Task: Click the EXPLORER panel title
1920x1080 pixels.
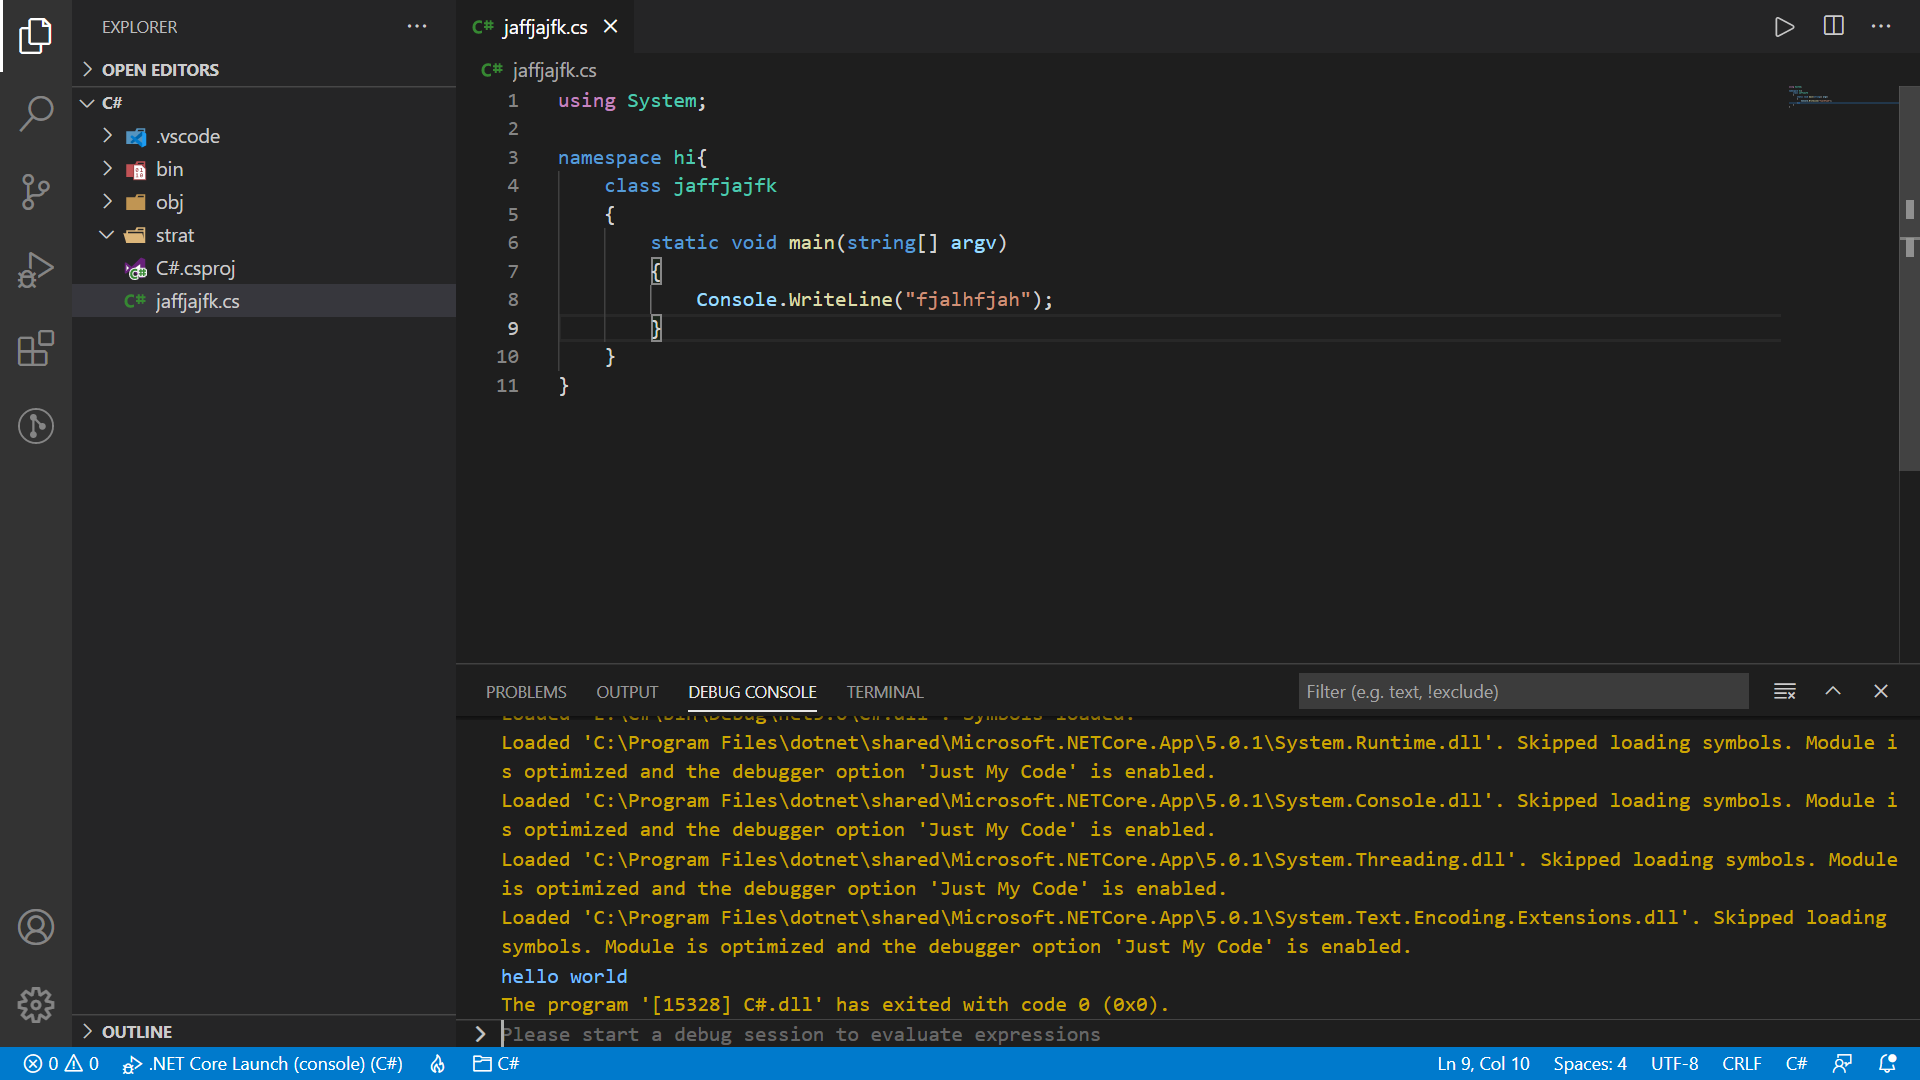Action: point(140,27)
